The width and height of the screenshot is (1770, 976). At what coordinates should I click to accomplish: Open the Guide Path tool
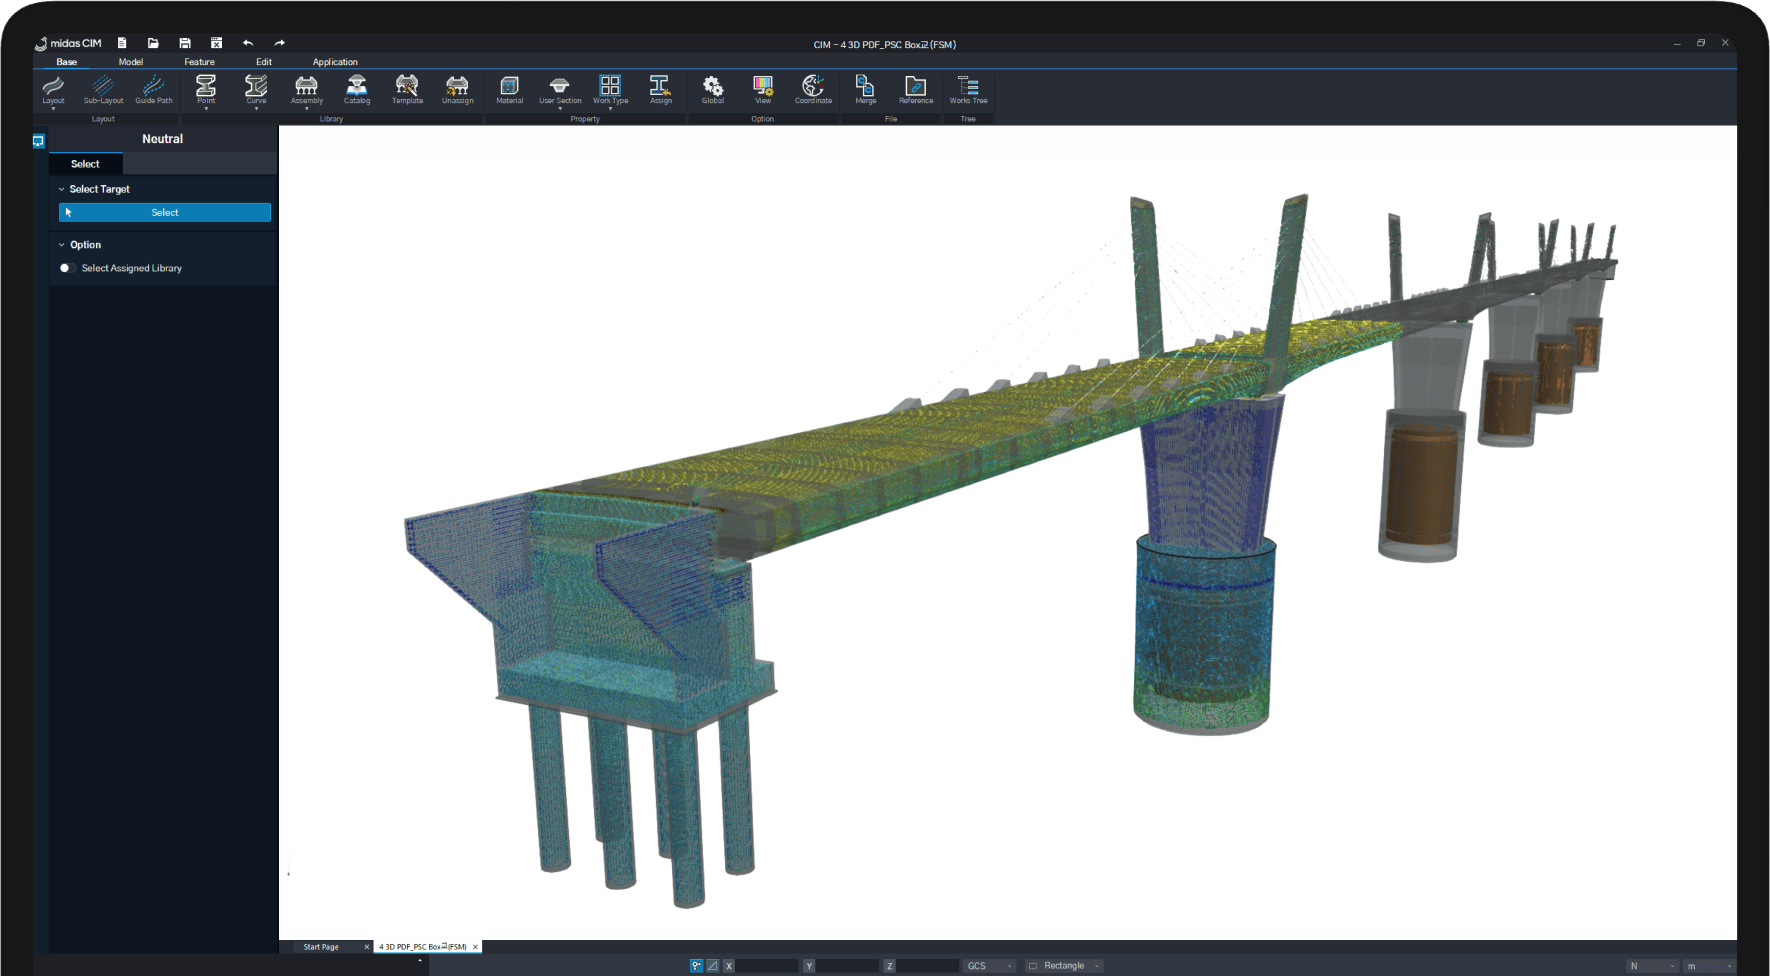[153, 88]
